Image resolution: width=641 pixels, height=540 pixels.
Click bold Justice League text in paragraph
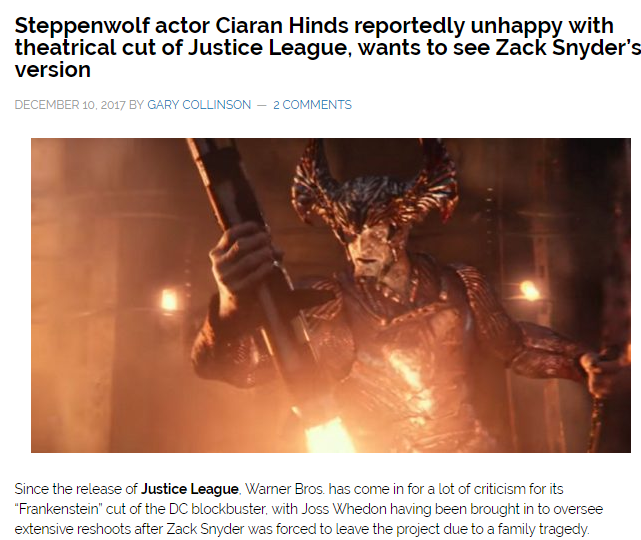pyautogui.click(x=190, y=489)
